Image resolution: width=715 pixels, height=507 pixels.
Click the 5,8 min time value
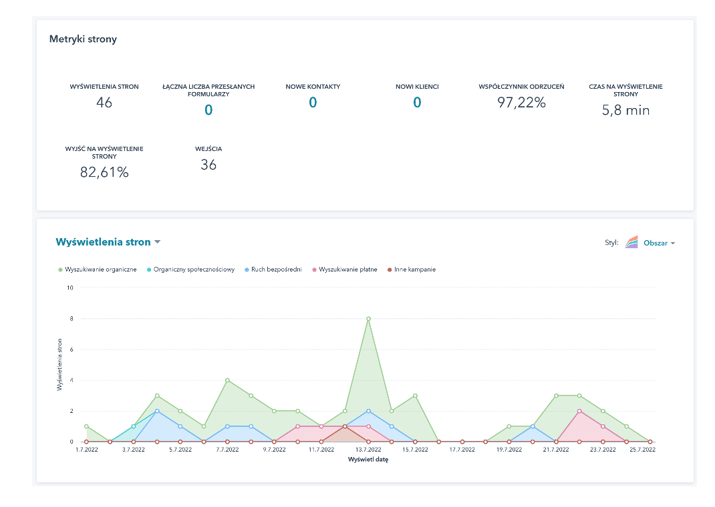[626, 110]
